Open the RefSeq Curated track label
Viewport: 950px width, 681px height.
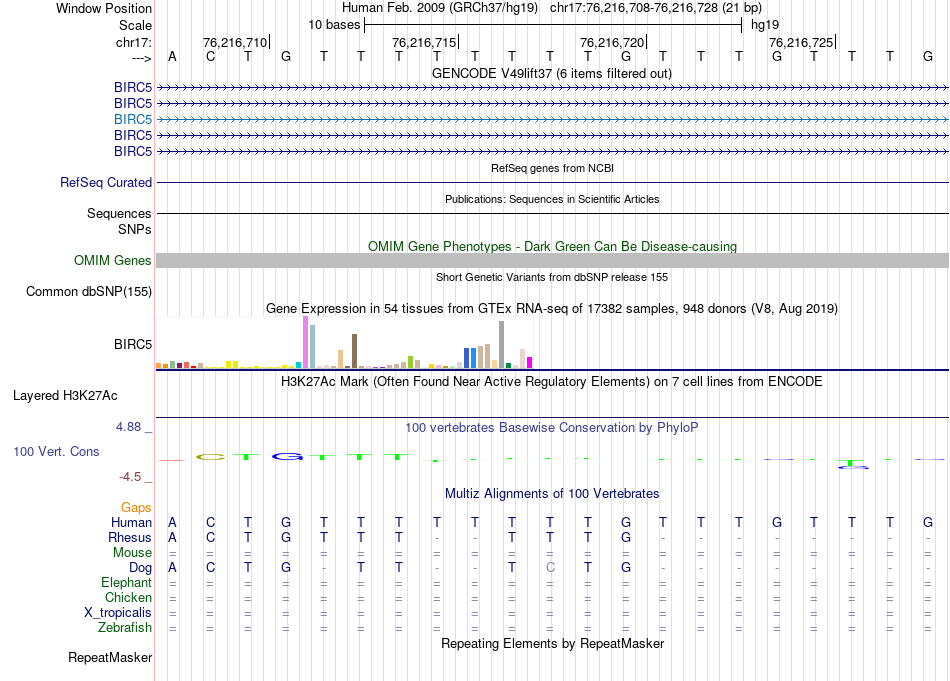[106, 182]
